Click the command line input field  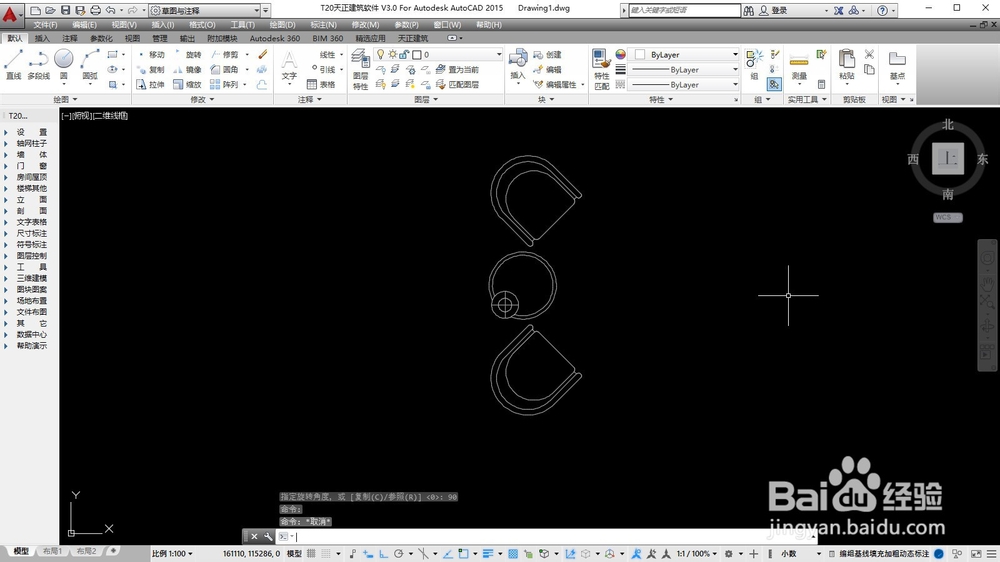tap(548, 536)
